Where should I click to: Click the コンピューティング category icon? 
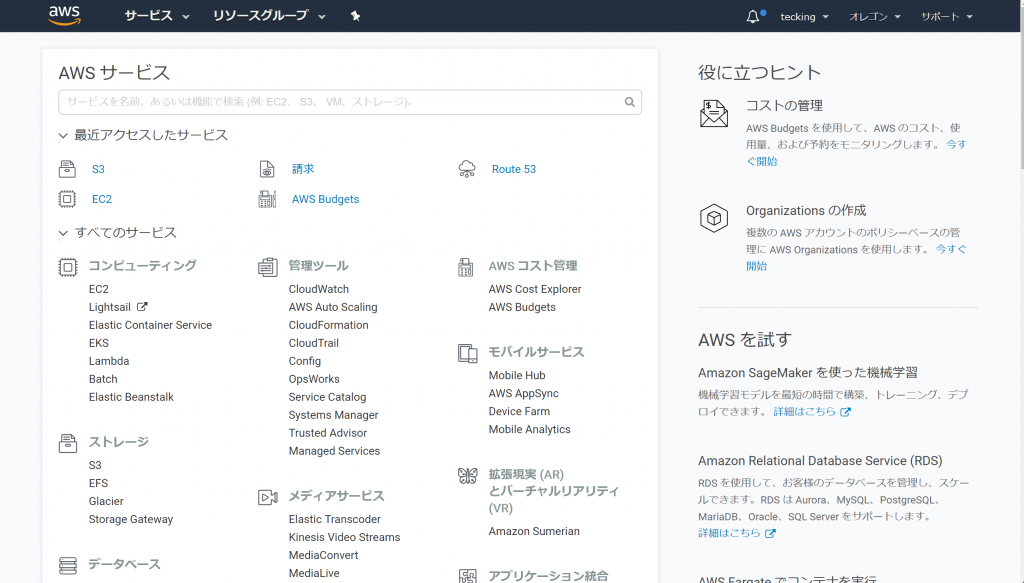(x=68, y=266)
